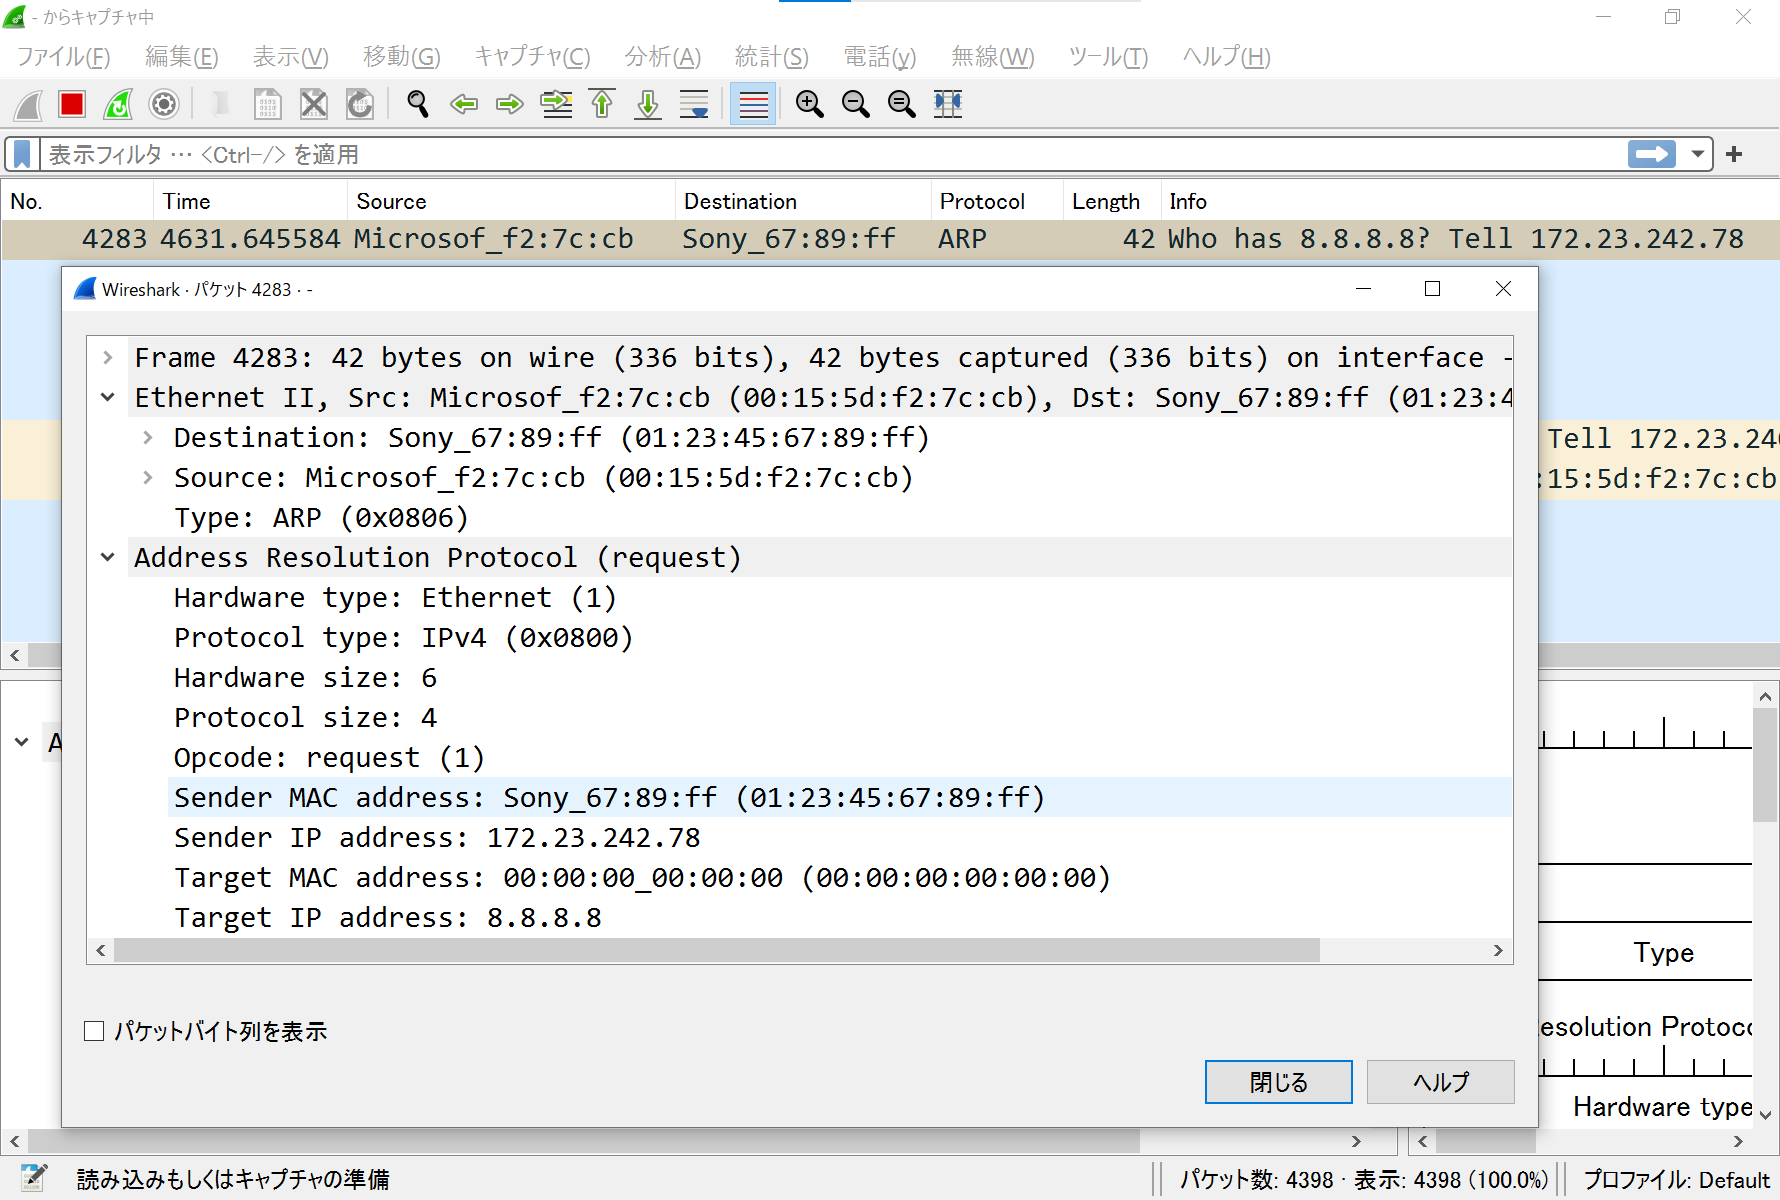Viewport: 1780px width, 1200px height.
Task: Click the ヘルプ button in packet dialog
Action: click(1440, 1082)
